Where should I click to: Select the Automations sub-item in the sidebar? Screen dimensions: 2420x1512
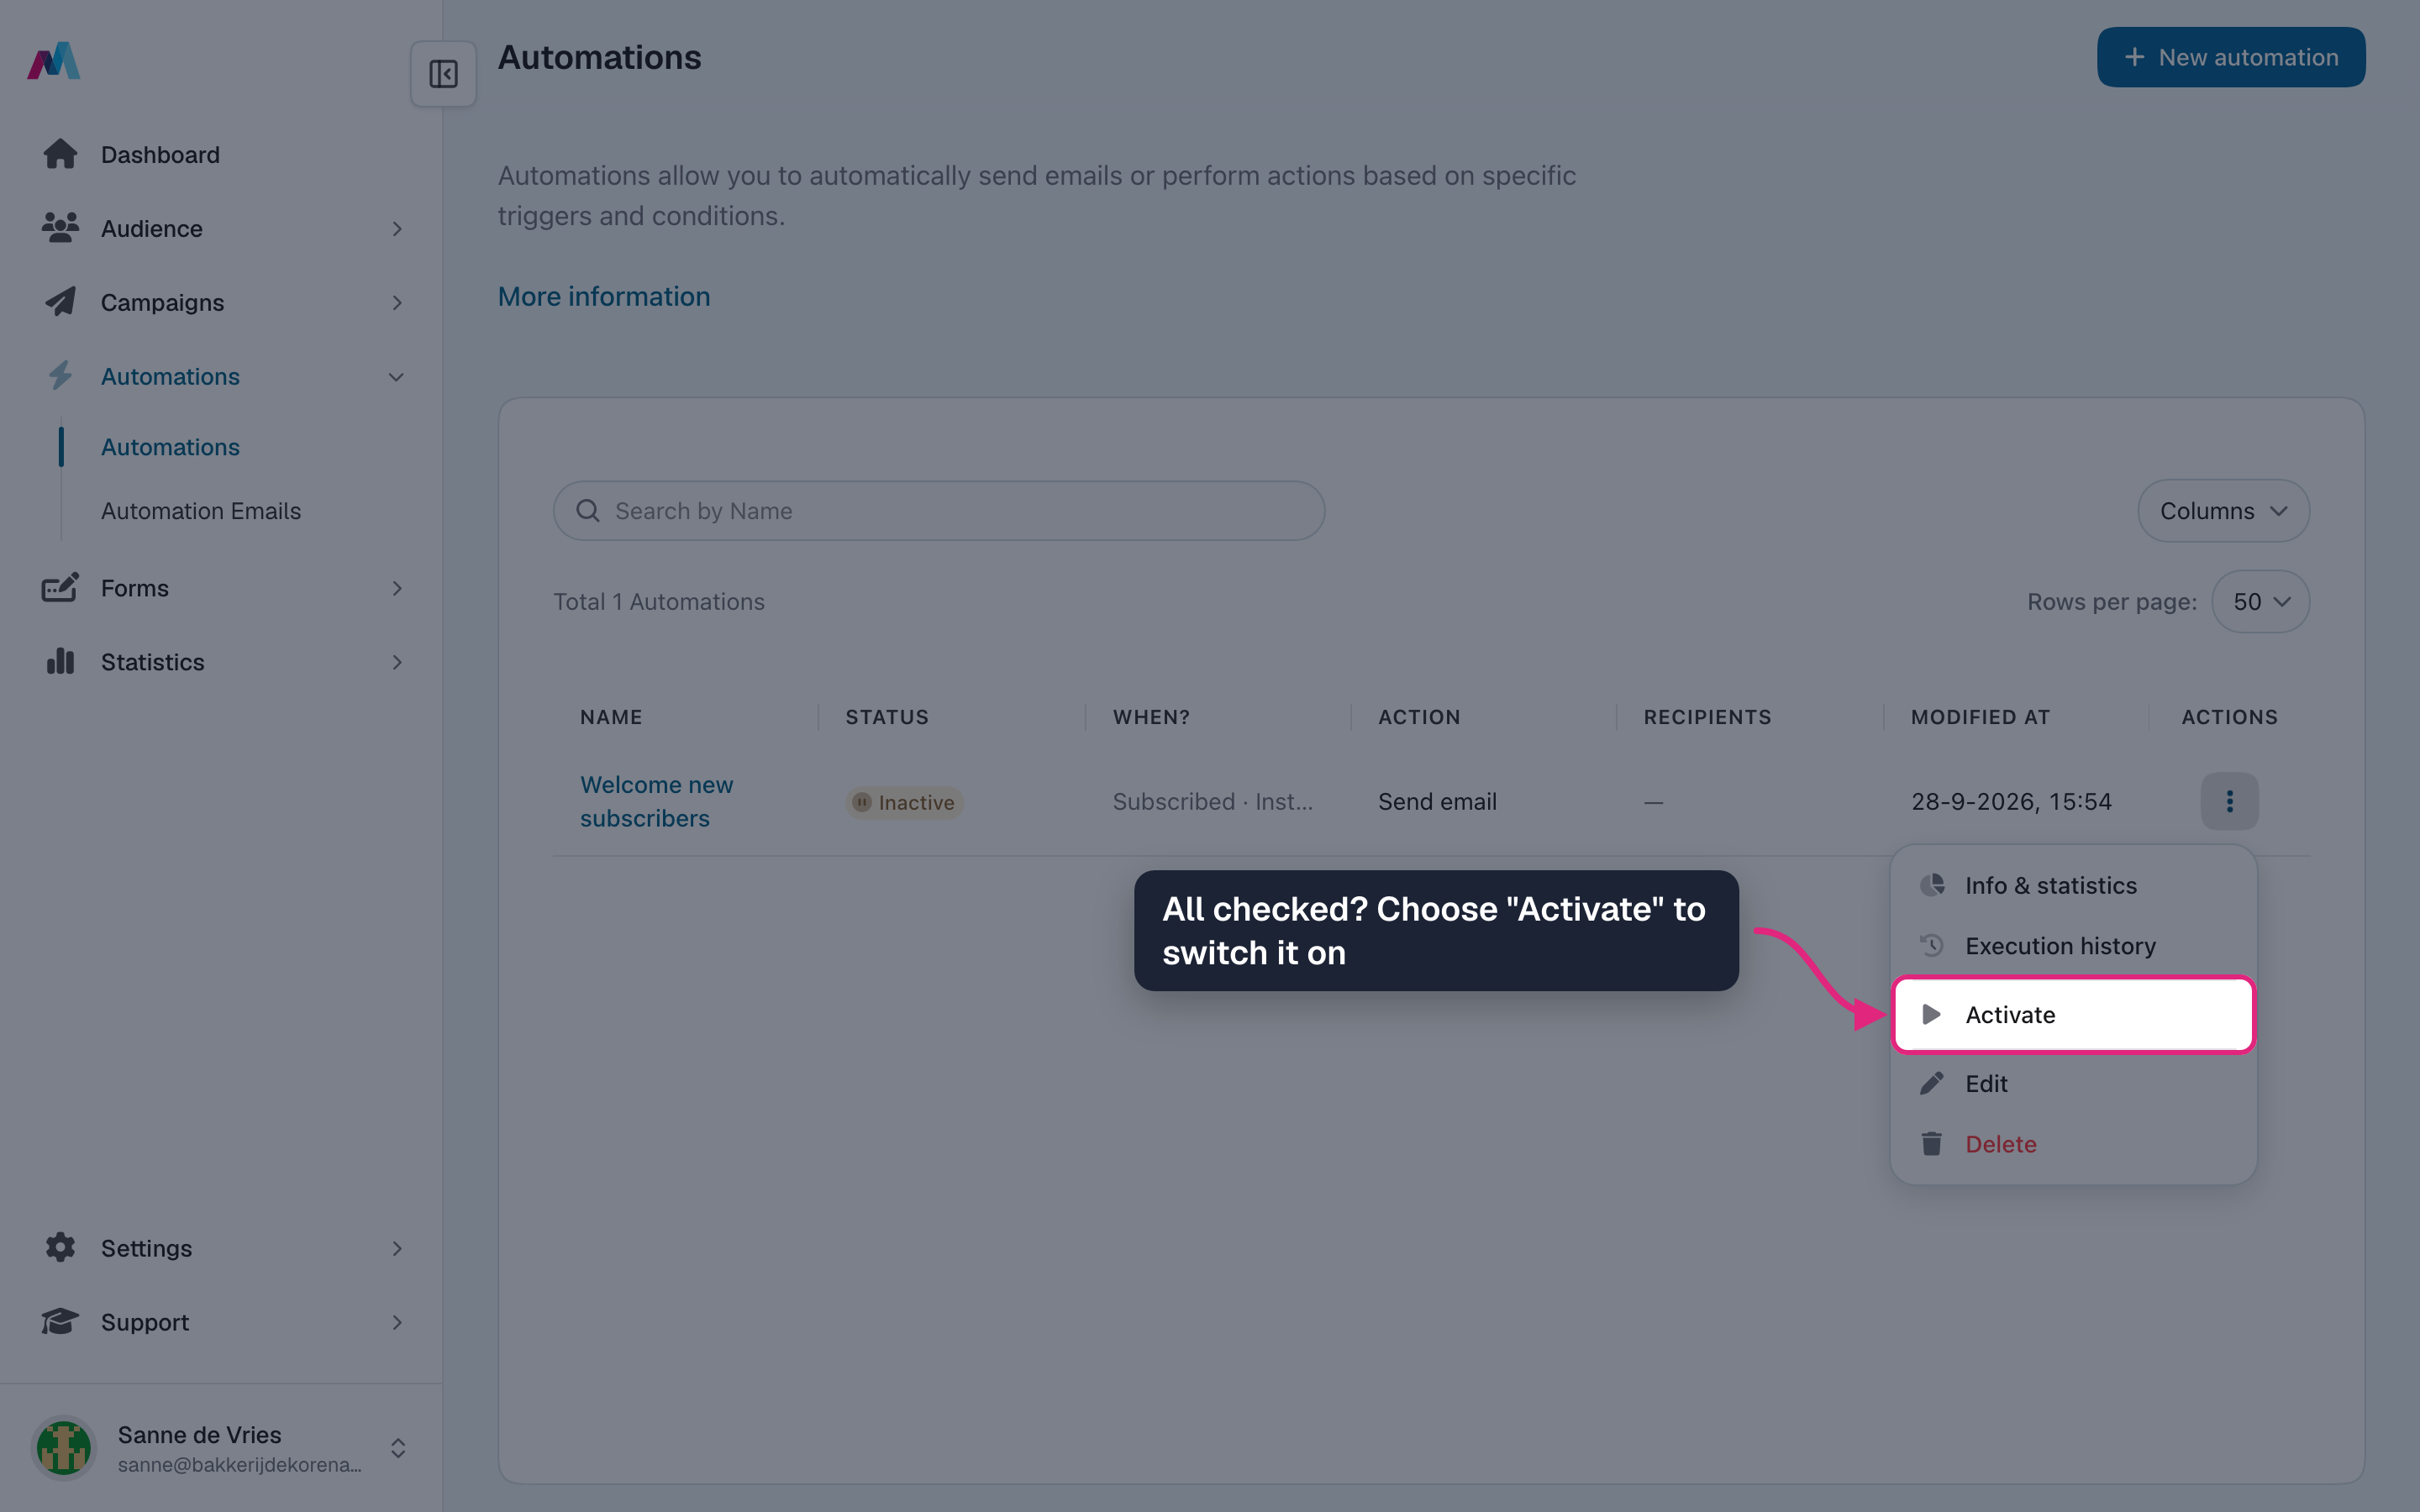coord(170,446)
